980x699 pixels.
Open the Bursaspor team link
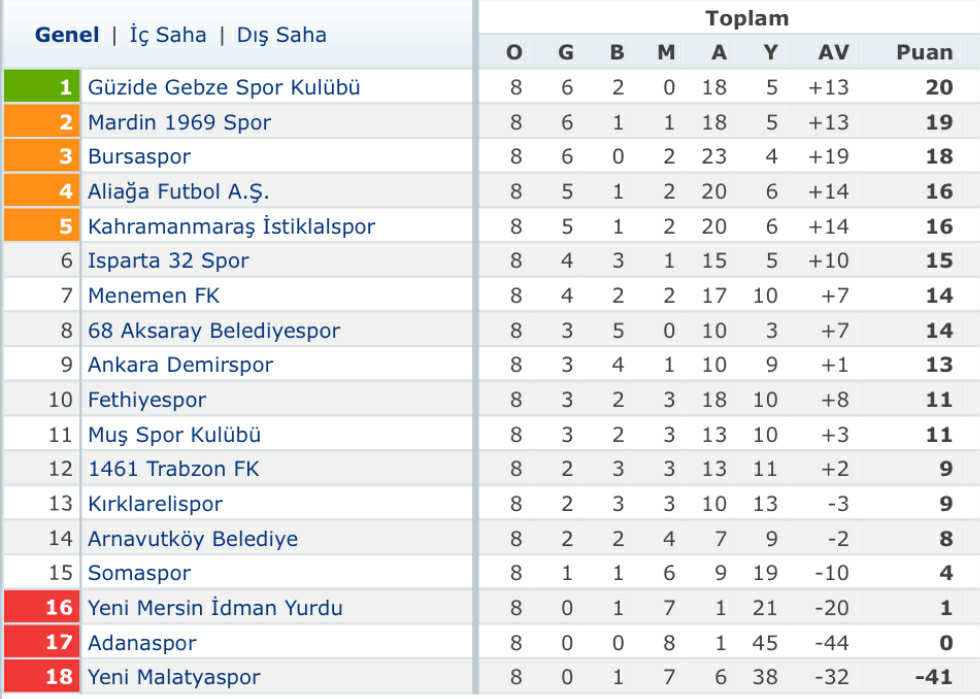point(139,157)
